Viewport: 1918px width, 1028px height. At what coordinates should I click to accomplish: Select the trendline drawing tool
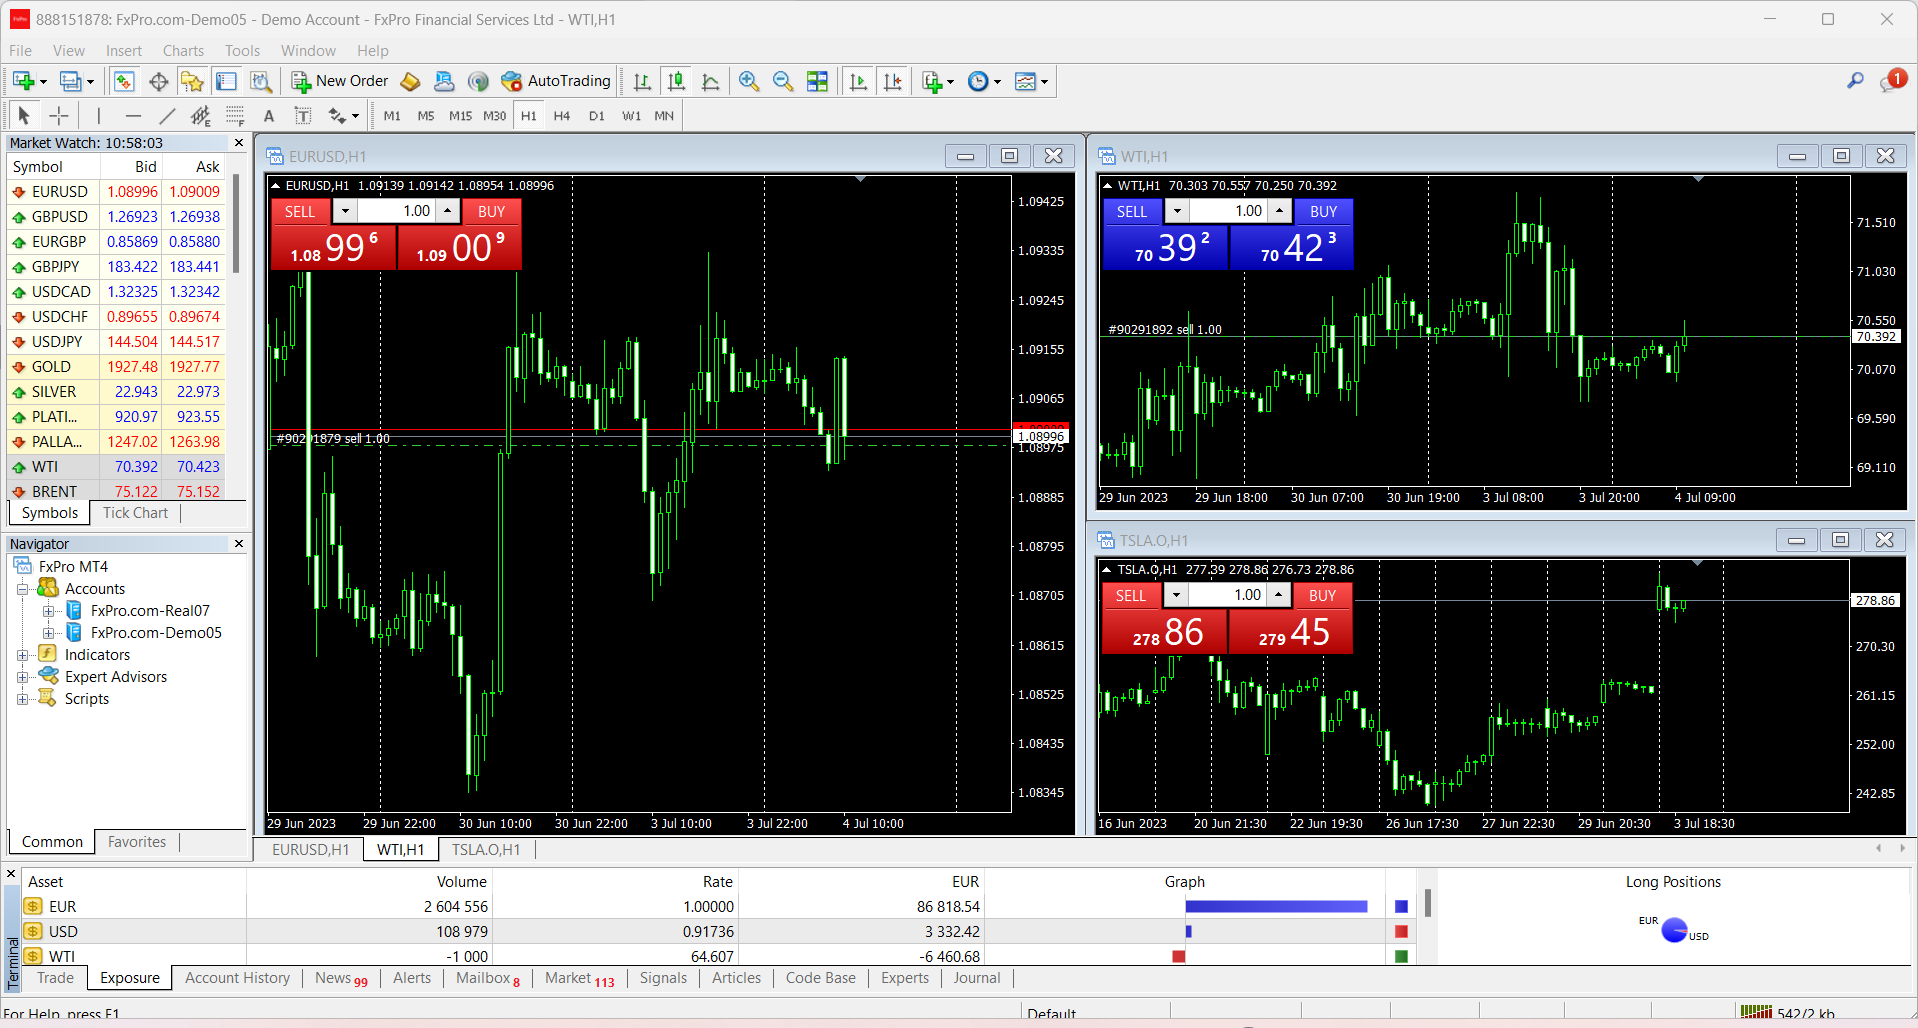[x=167, y=116]
